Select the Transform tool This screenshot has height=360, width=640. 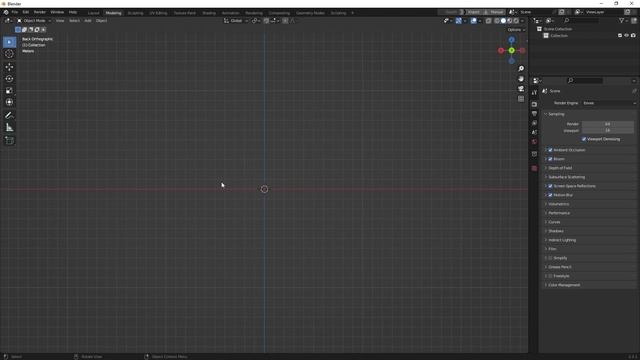click(9, 102)
